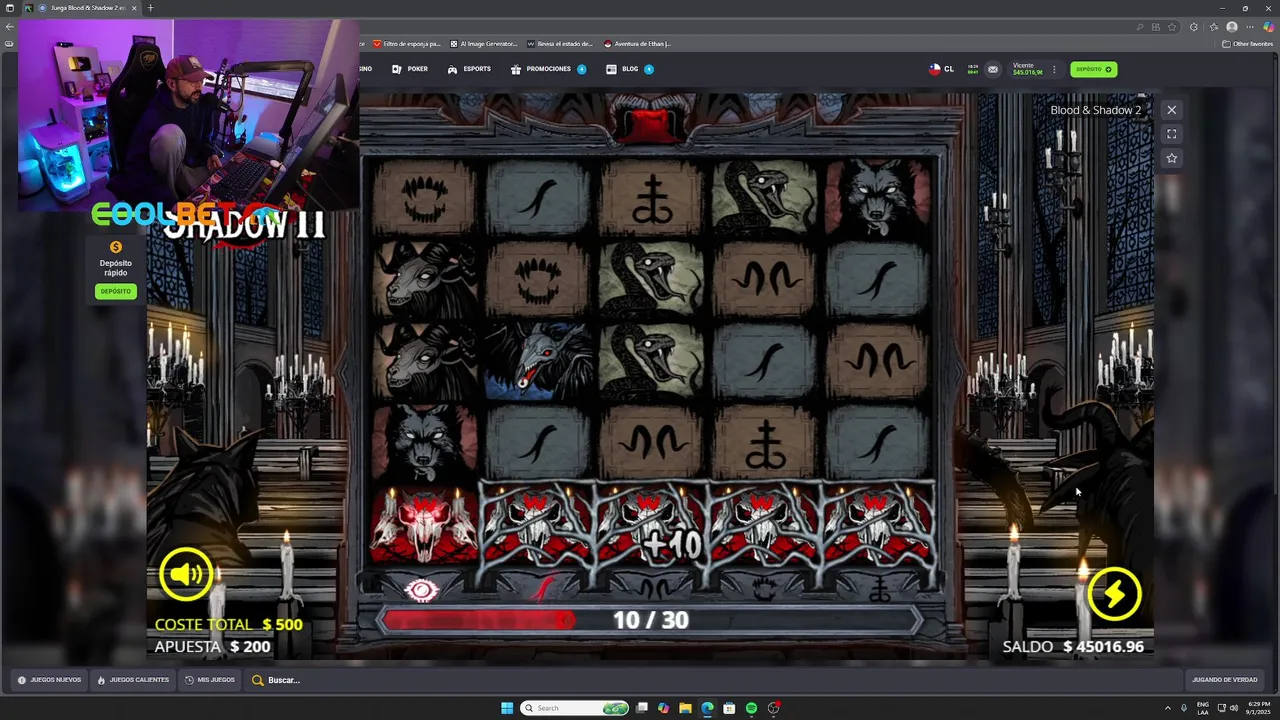The height and width of the screenshot is (720, 1280).
Task: Open the Esports section
Action: click(x=469, y=69)
